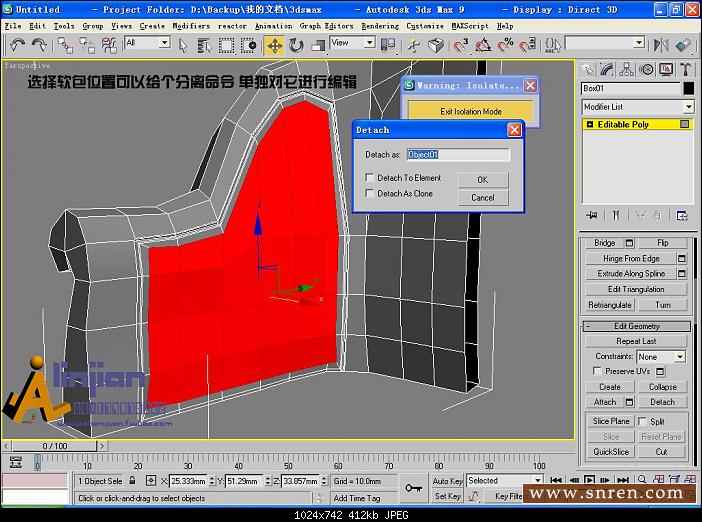The image size is (702, 522).
Task: Open the Modifiers menu
Action: (191, 25)
